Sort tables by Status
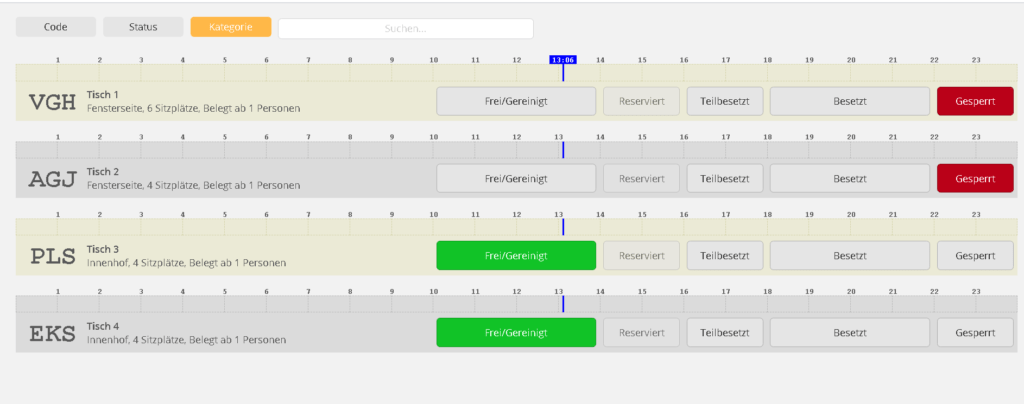Image resolution: width=1024 pixels, height=404 pixels. (x=143, y=27)
